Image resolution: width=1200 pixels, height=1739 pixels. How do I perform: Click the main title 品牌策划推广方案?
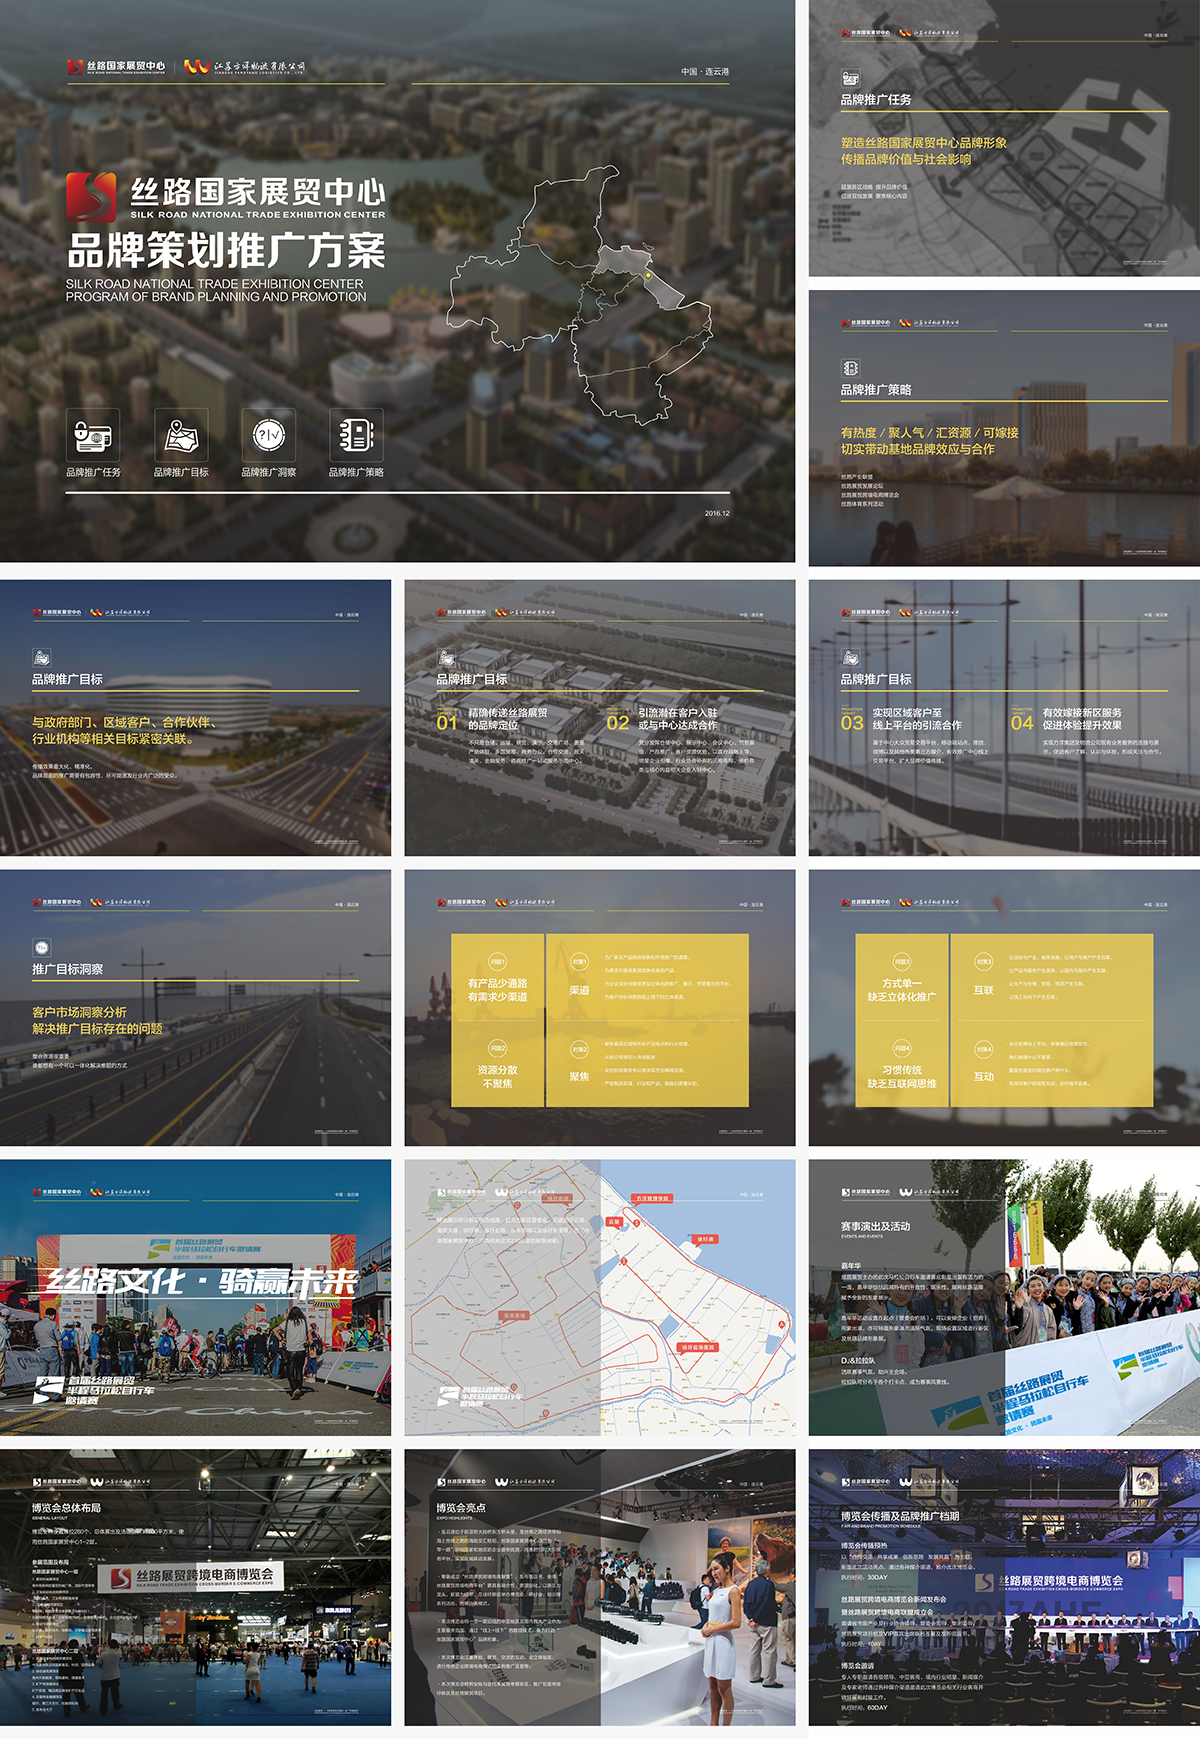click(x=226, y=250)
